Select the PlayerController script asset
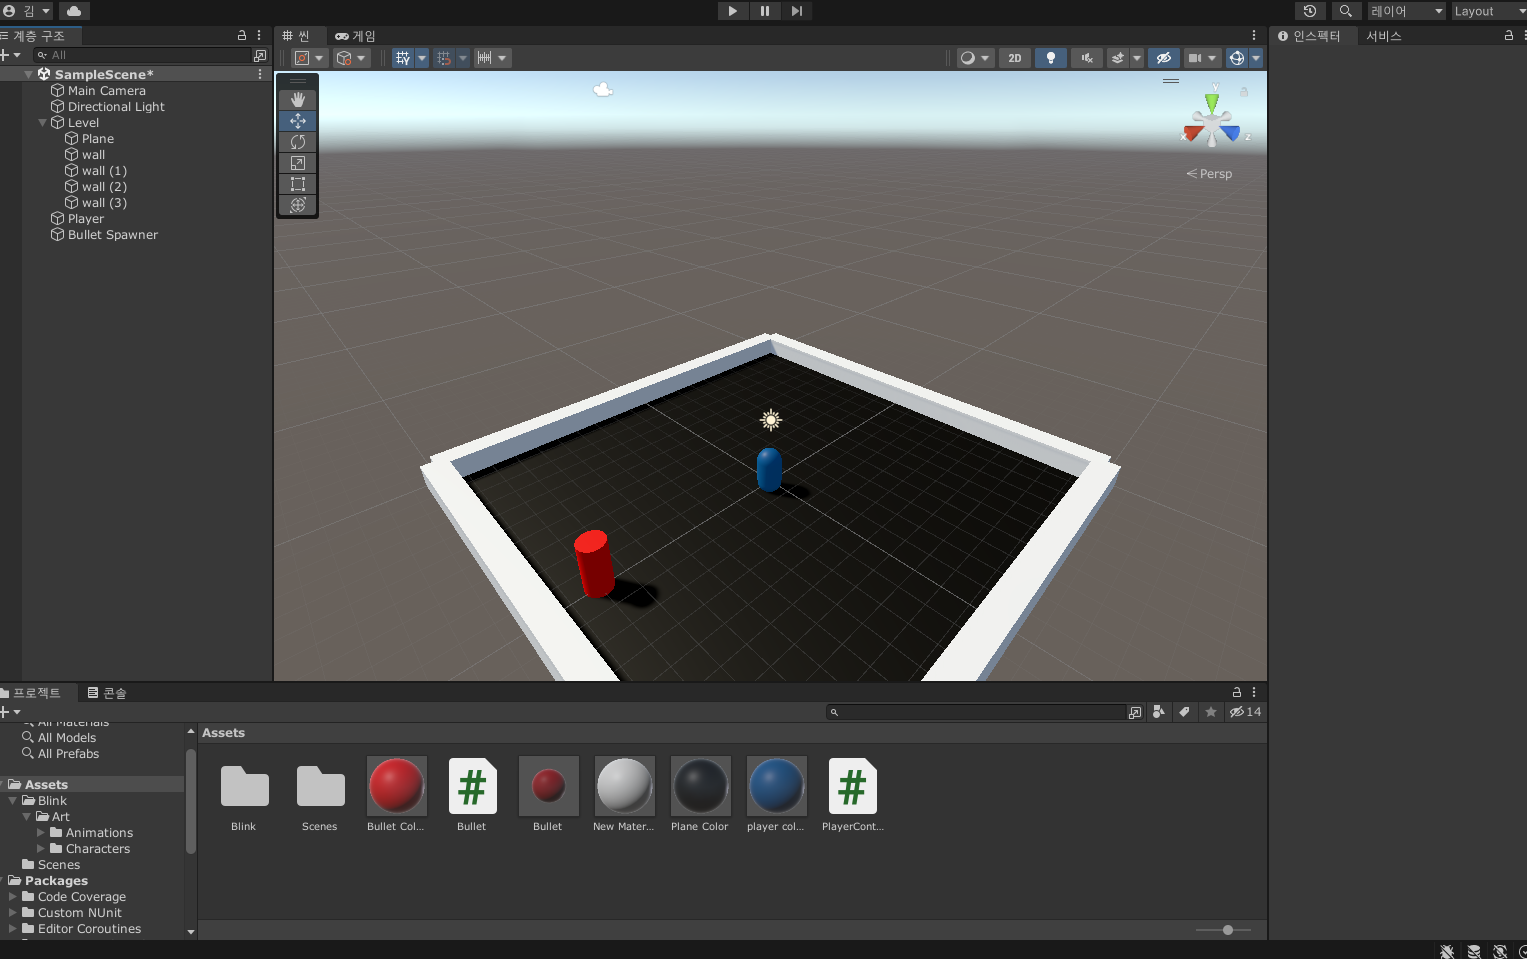This screenshot has height=959, width=1527. point(852,794)
